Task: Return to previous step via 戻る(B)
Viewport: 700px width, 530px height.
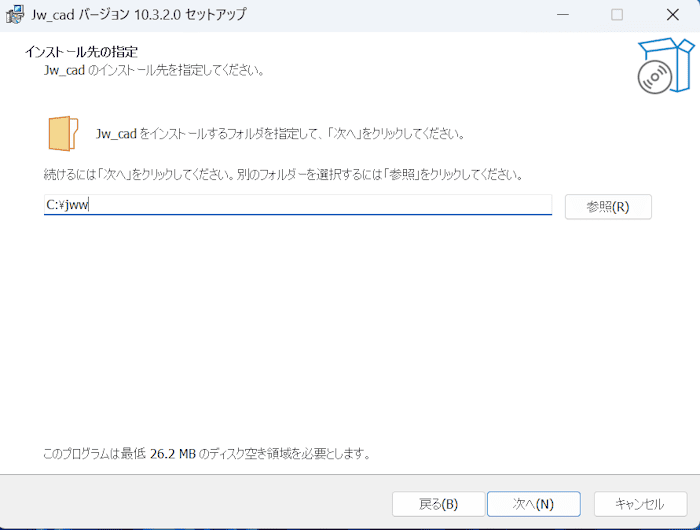Action: coord(438,504)
